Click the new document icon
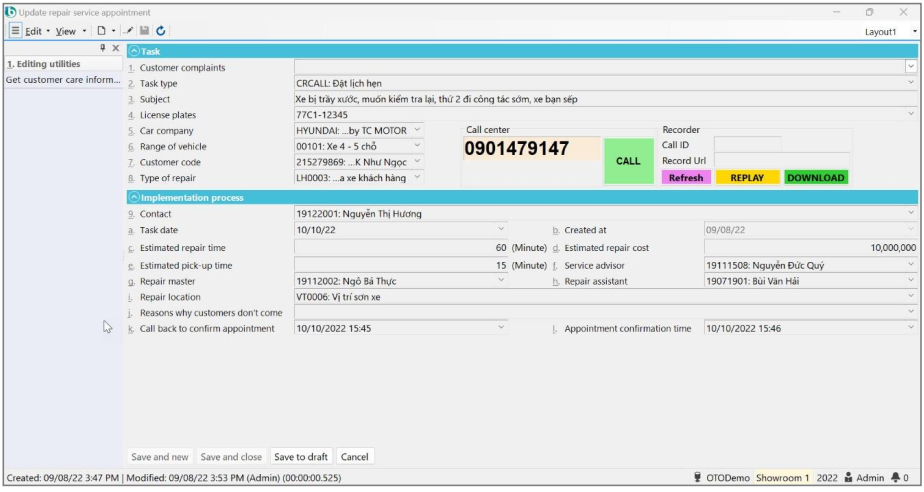 click(101, 31)
